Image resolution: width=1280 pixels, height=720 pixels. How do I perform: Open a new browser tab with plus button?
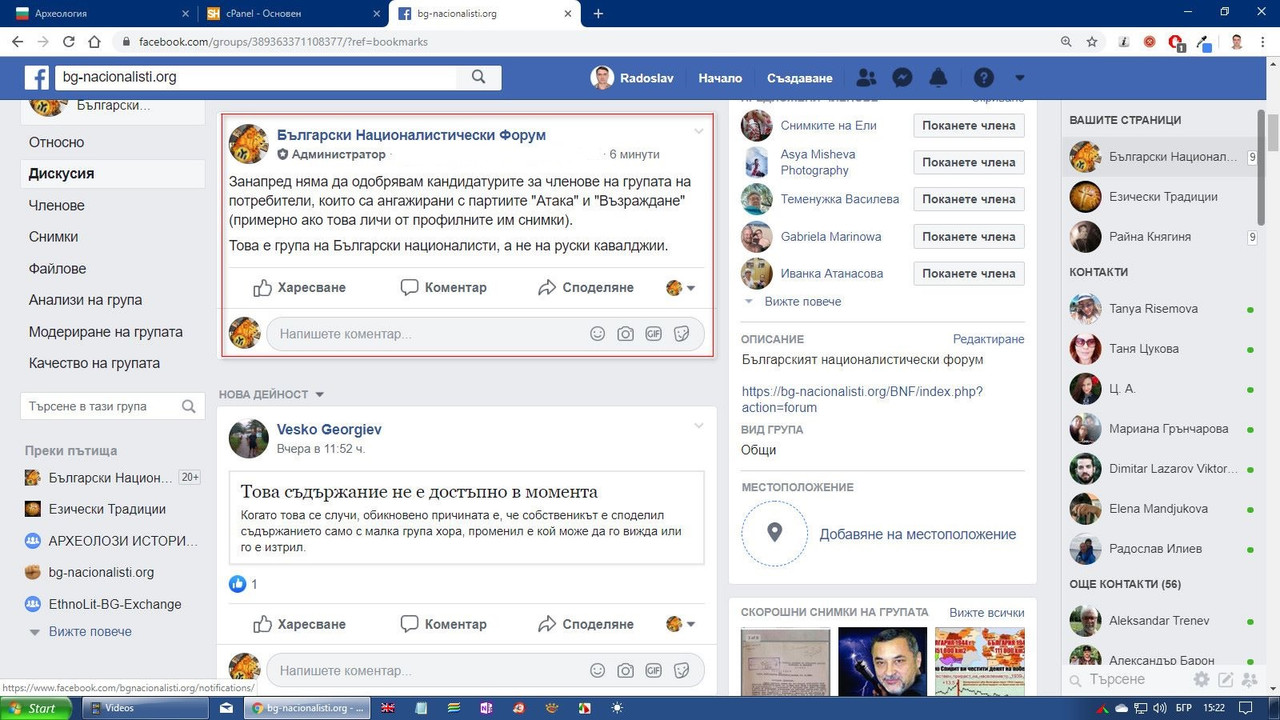(x=598, y=14)
